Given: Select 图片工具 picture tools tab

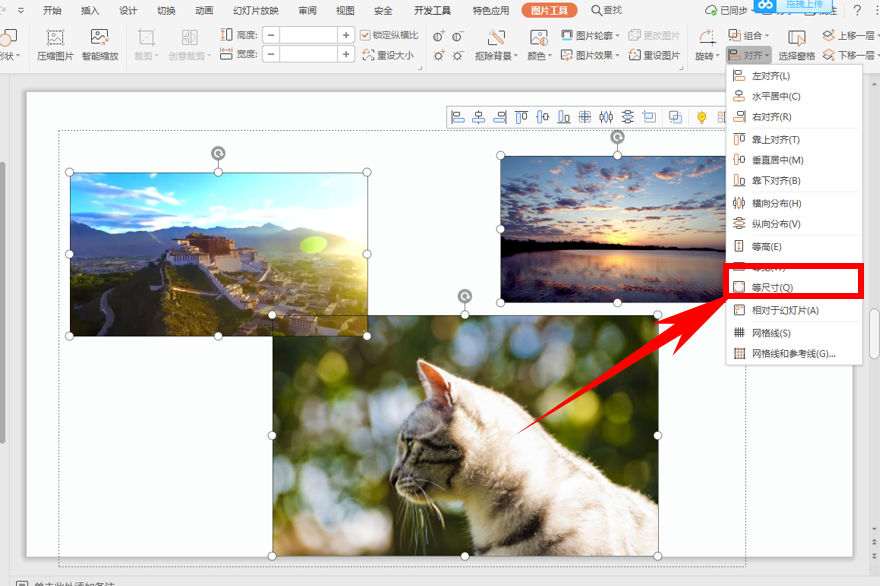Looking at the screenshot, I should (x=549, y=10).
